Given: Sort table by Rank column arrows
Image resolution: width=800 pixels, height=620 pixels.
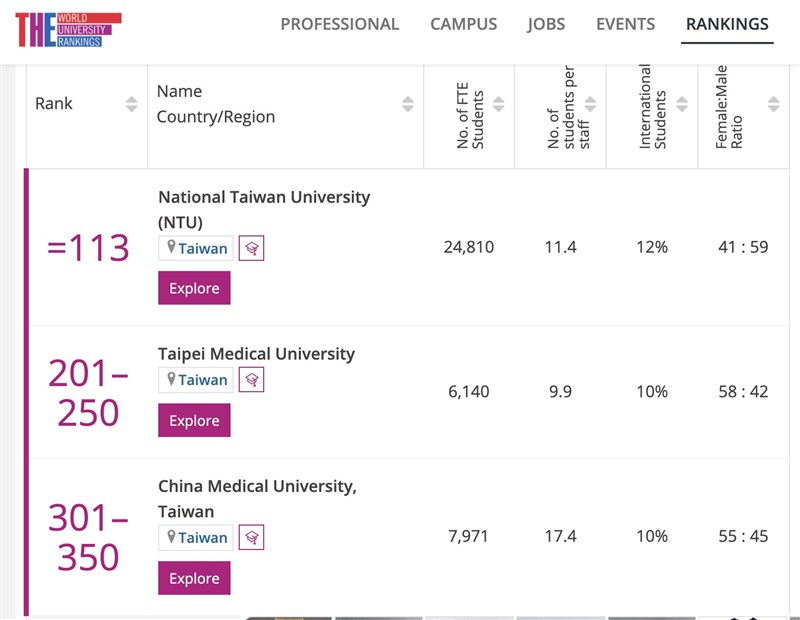Looking at the screenshot, I should (x=131, y=104).
